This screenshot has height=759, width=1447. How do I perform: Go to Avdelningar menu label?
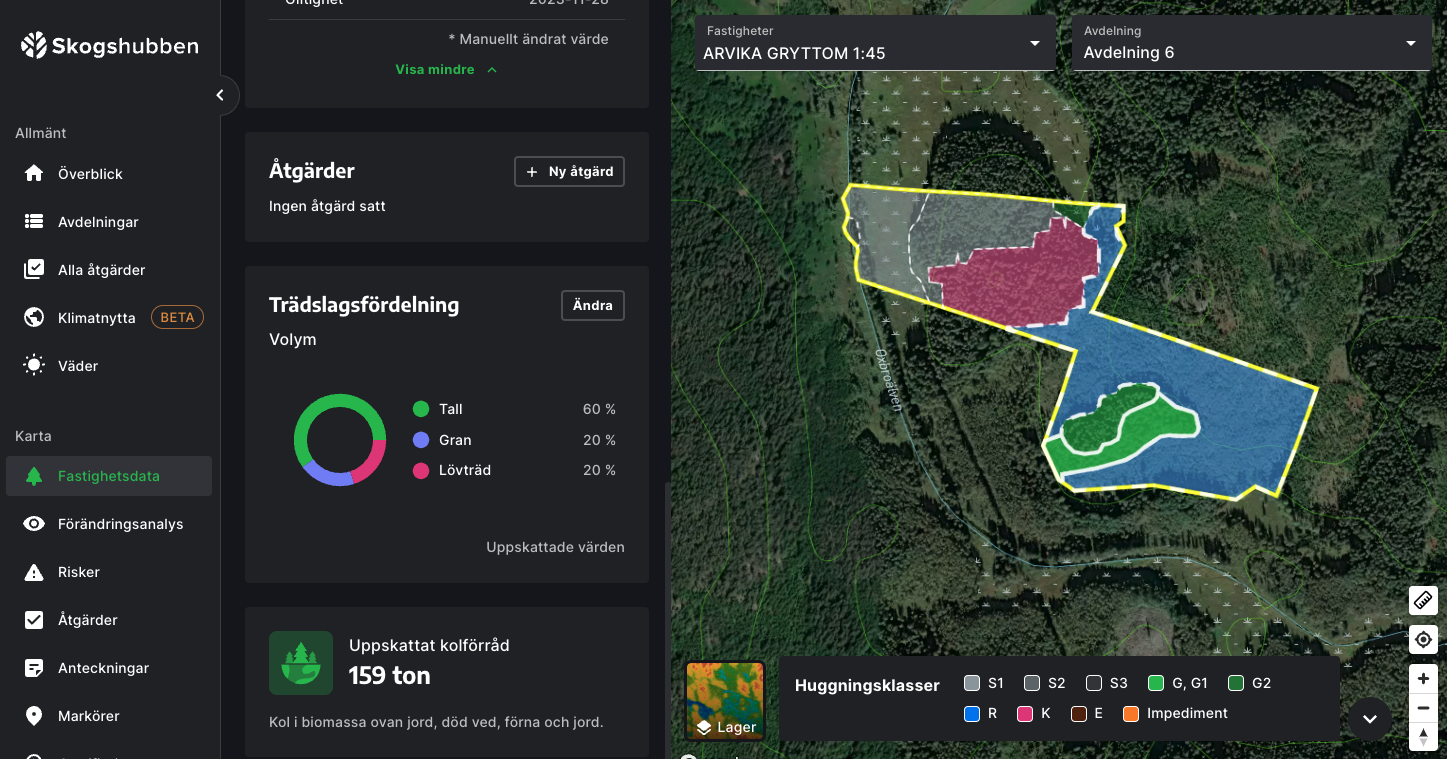pos(98,222)
